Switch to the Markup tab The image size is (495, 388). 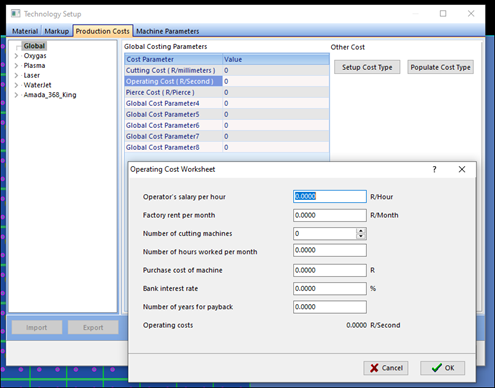[57, 31]
